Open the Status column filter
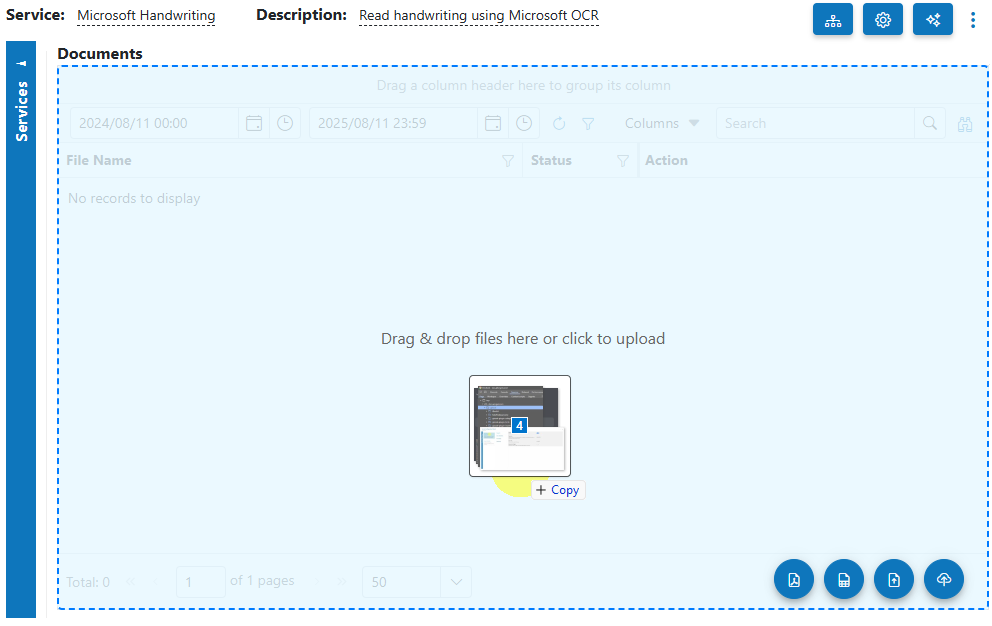This screenshot has width=992, height=626. (x=623, y=161)
